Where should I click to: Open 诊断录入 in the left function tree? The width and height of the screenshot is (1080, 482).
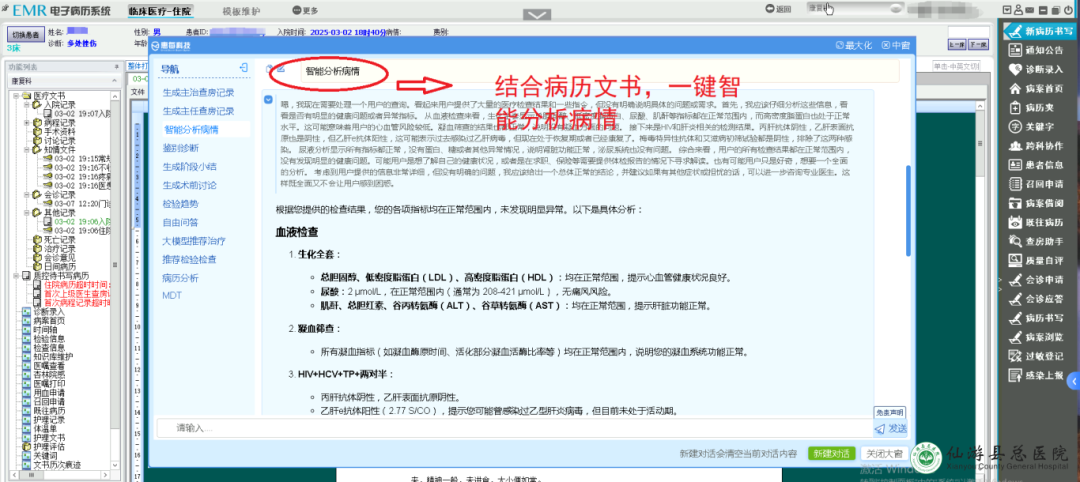click(49, 311)
